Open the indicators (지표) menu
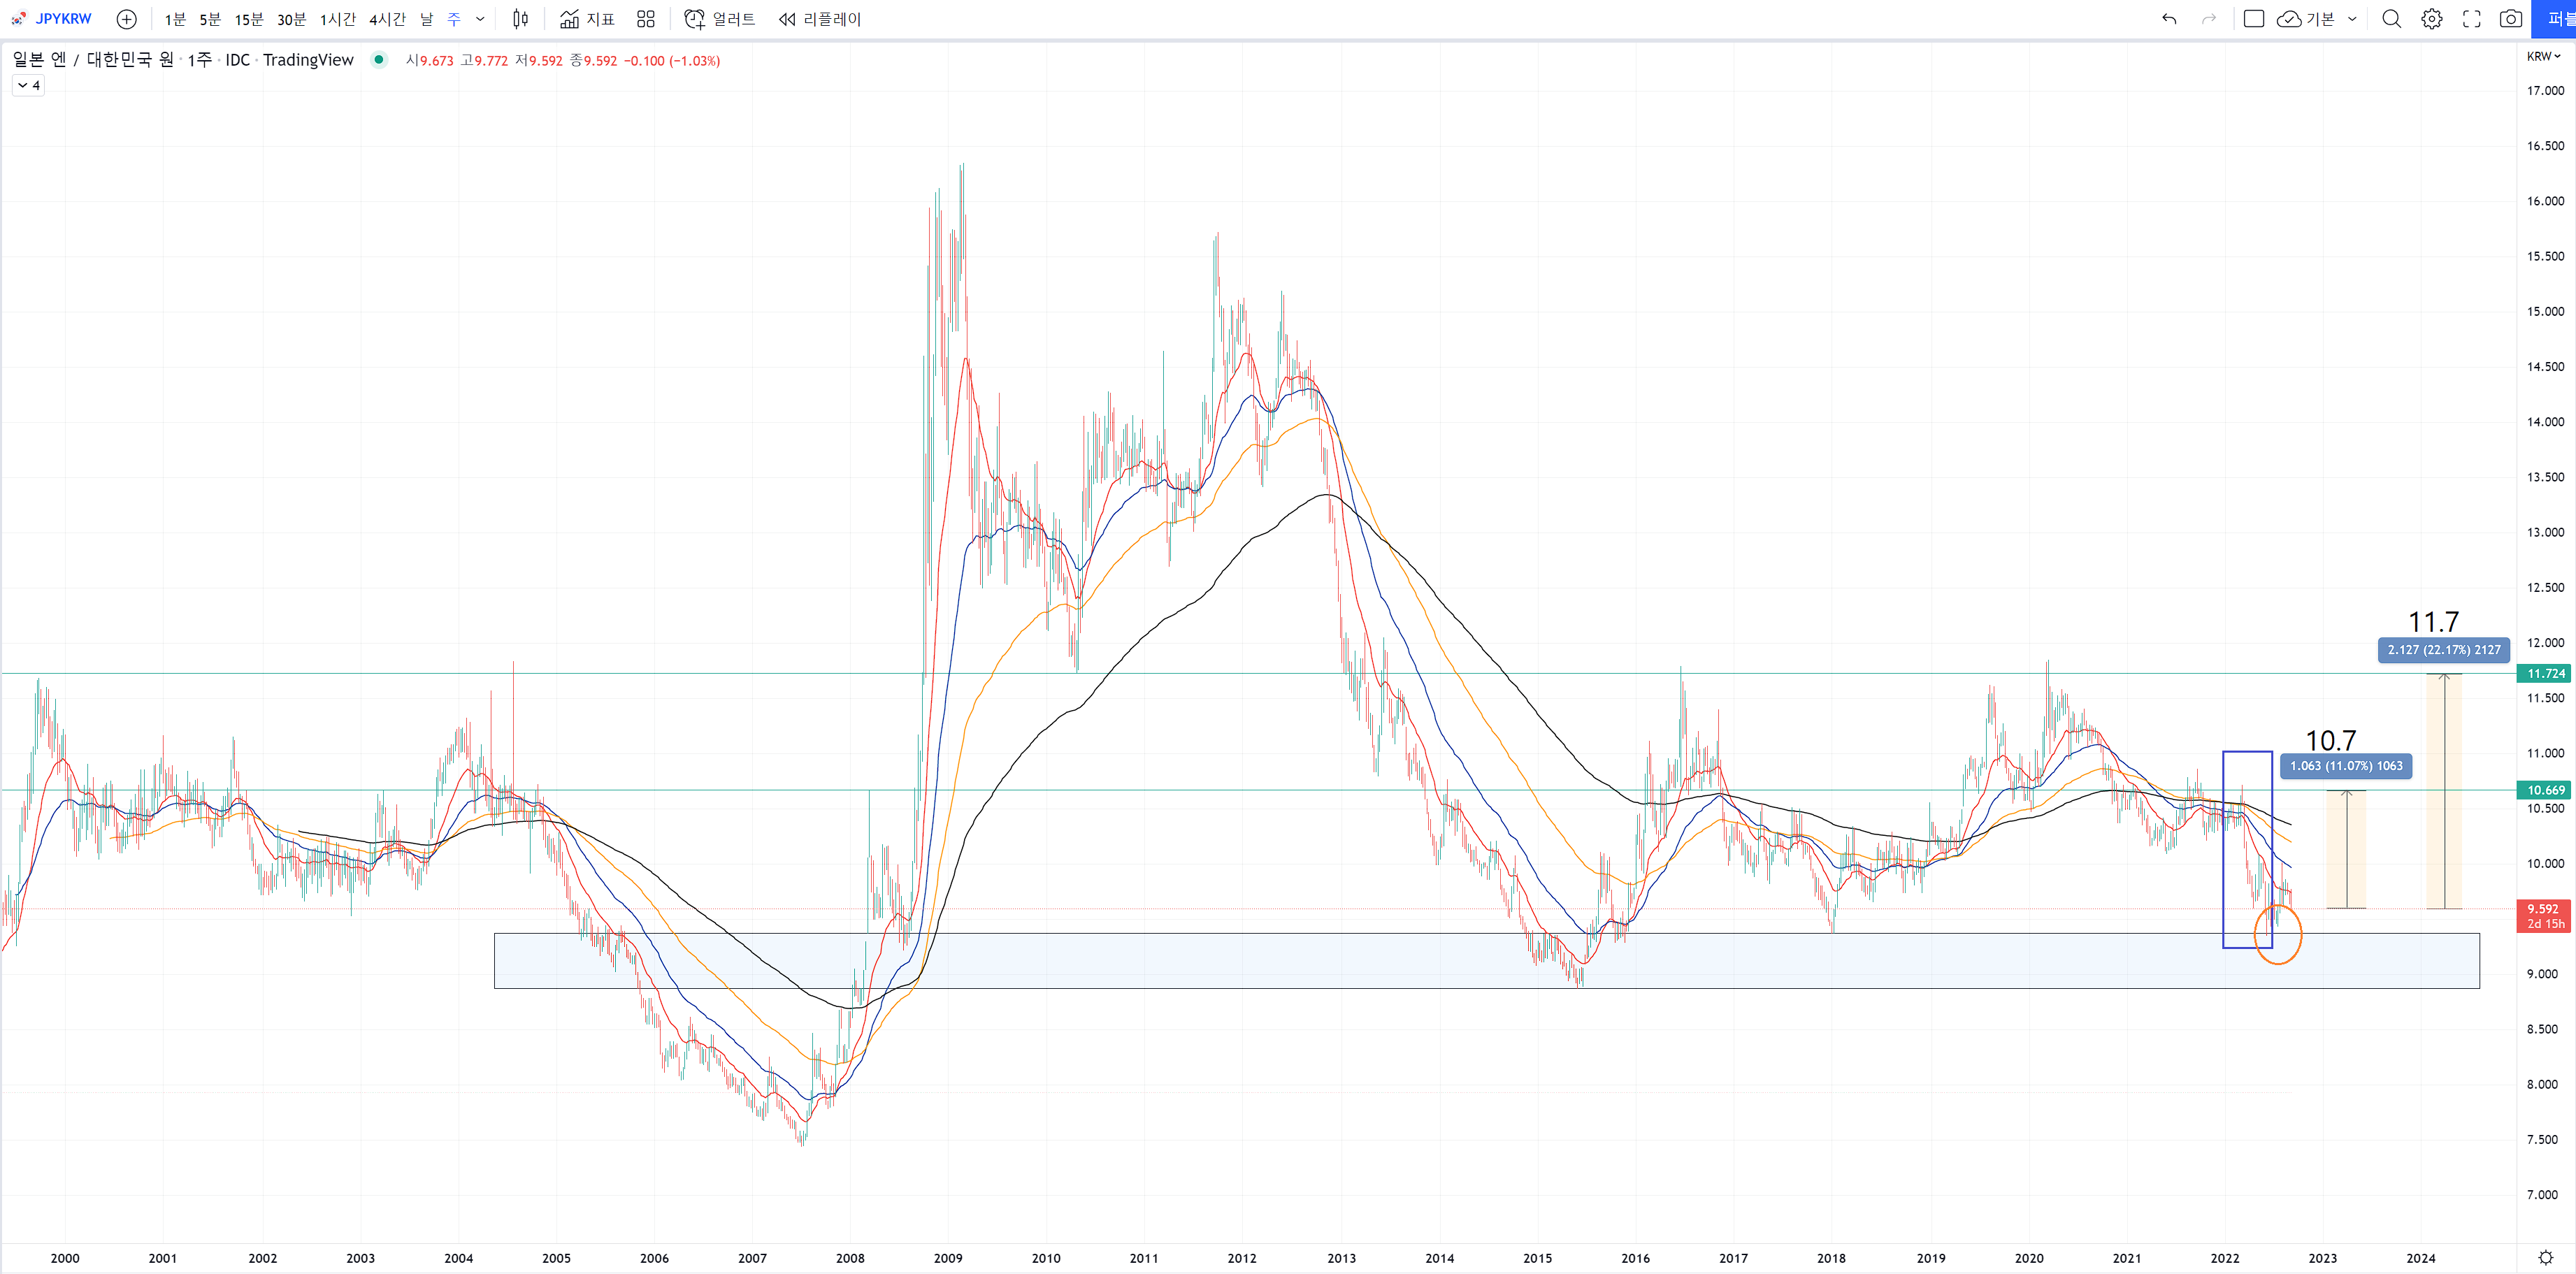 587,19
